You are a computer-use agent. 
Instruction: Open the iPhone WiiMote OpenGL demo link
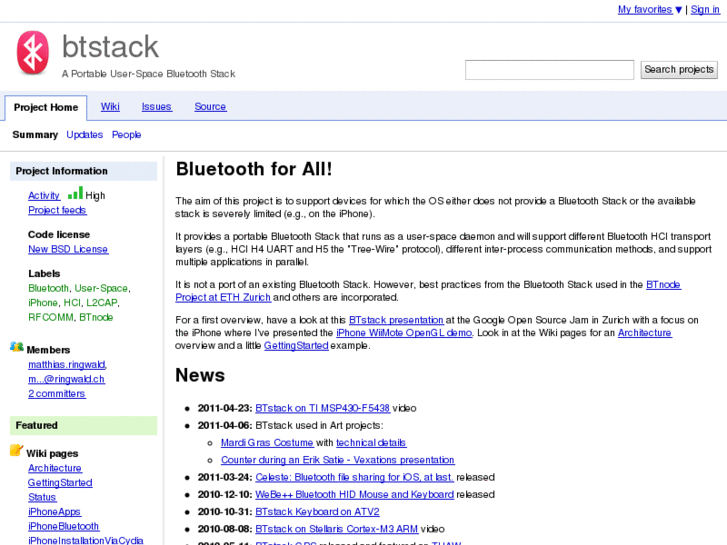(x=404, y=333)
